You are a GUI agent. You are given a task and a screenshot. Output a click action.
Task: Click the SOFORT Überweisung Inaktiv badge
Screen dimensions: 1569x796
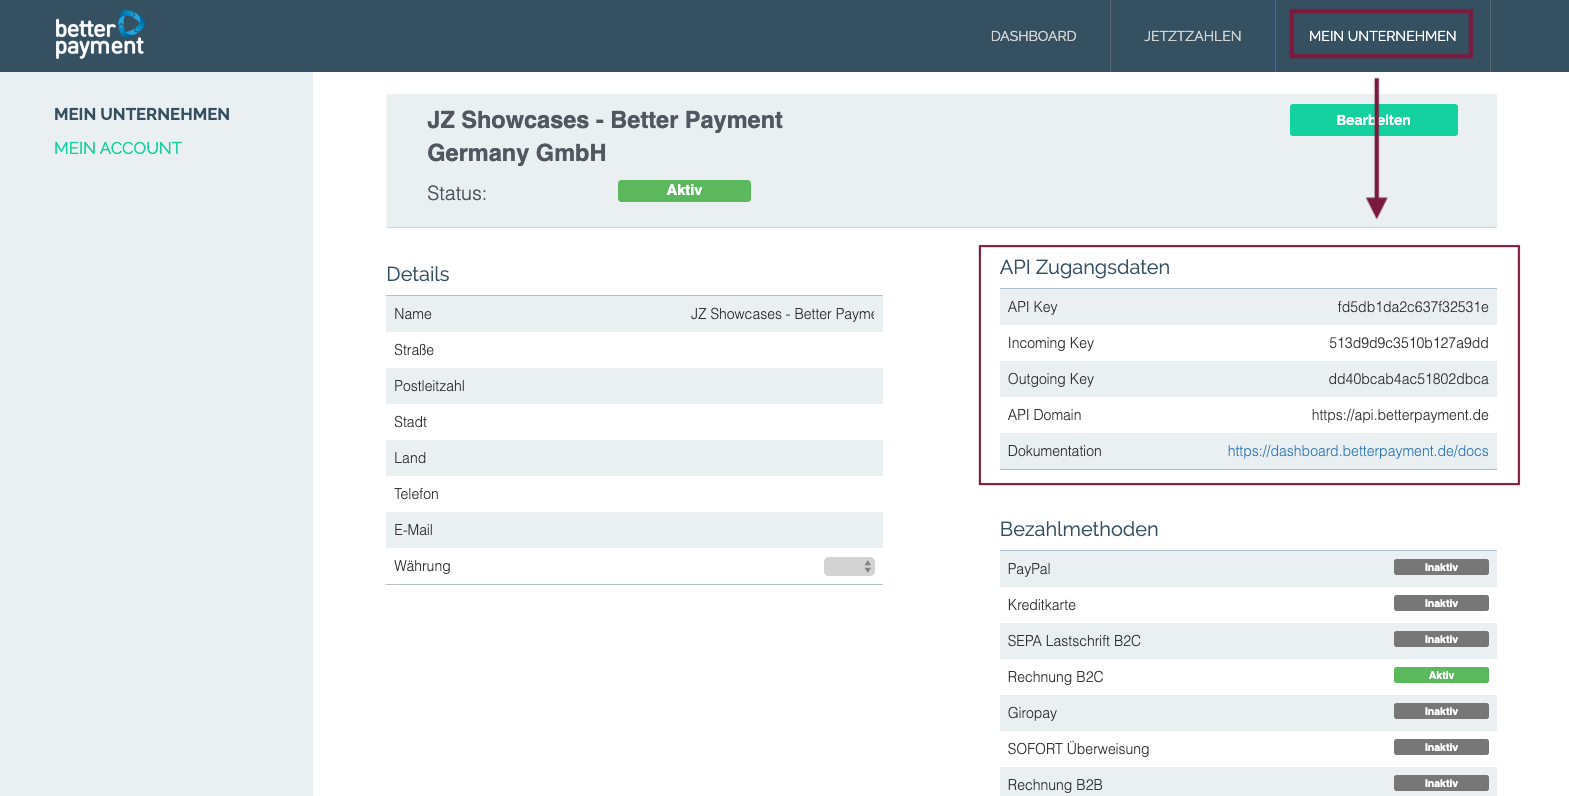pyautogui.click(x=1441, y=747)
